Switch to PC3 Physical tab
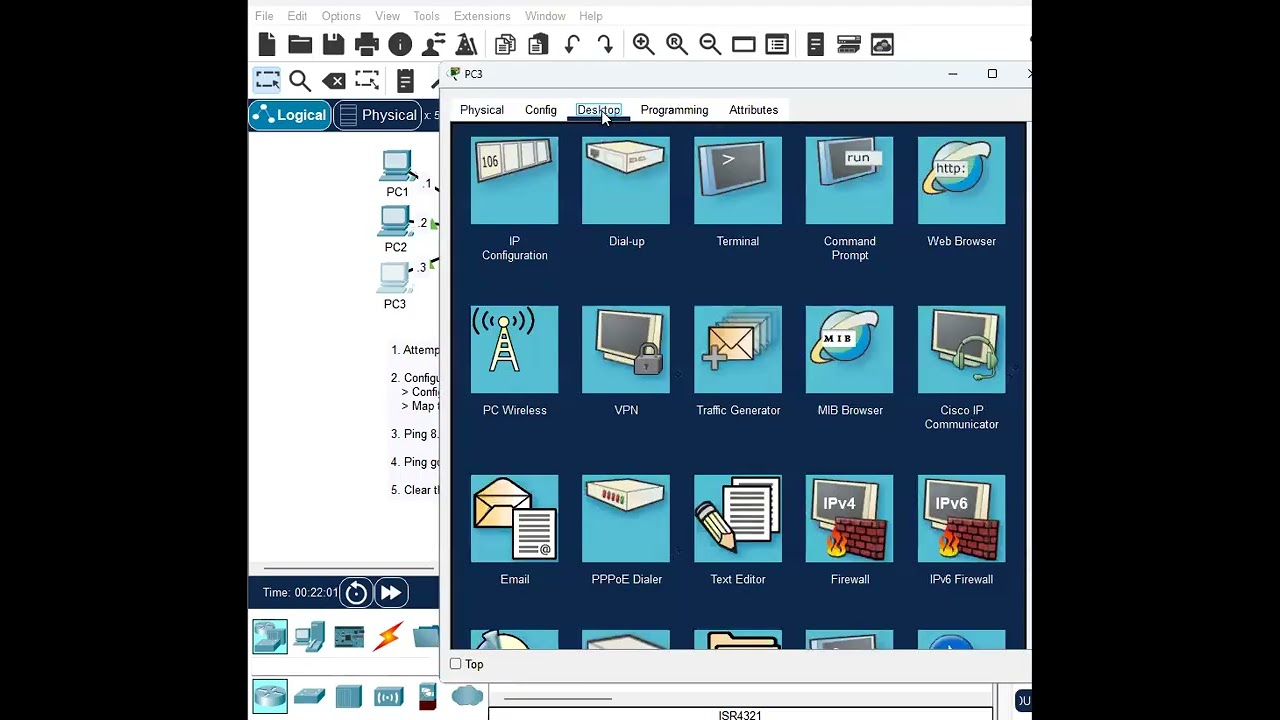 (x=482, y=110)
